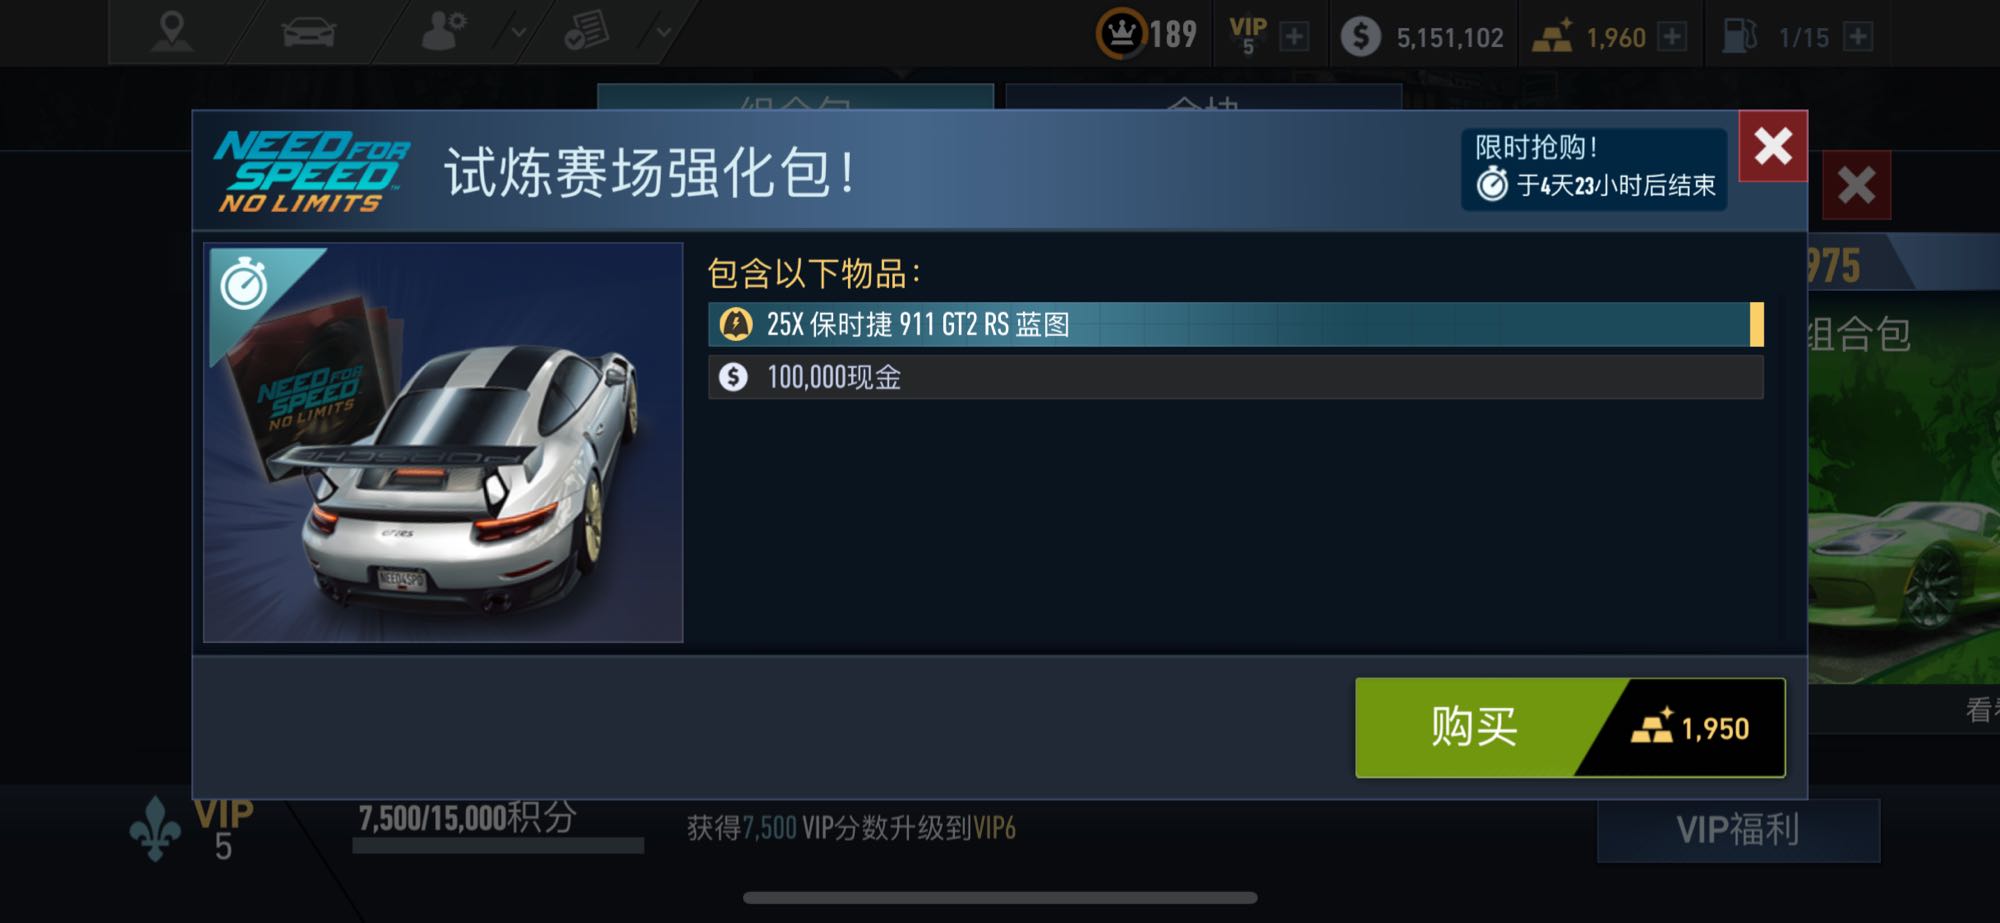Image resolution: width=2000 pixels, height=923 pixels.
Task: Click the VIP points progress bar
Action: point(498,846)
